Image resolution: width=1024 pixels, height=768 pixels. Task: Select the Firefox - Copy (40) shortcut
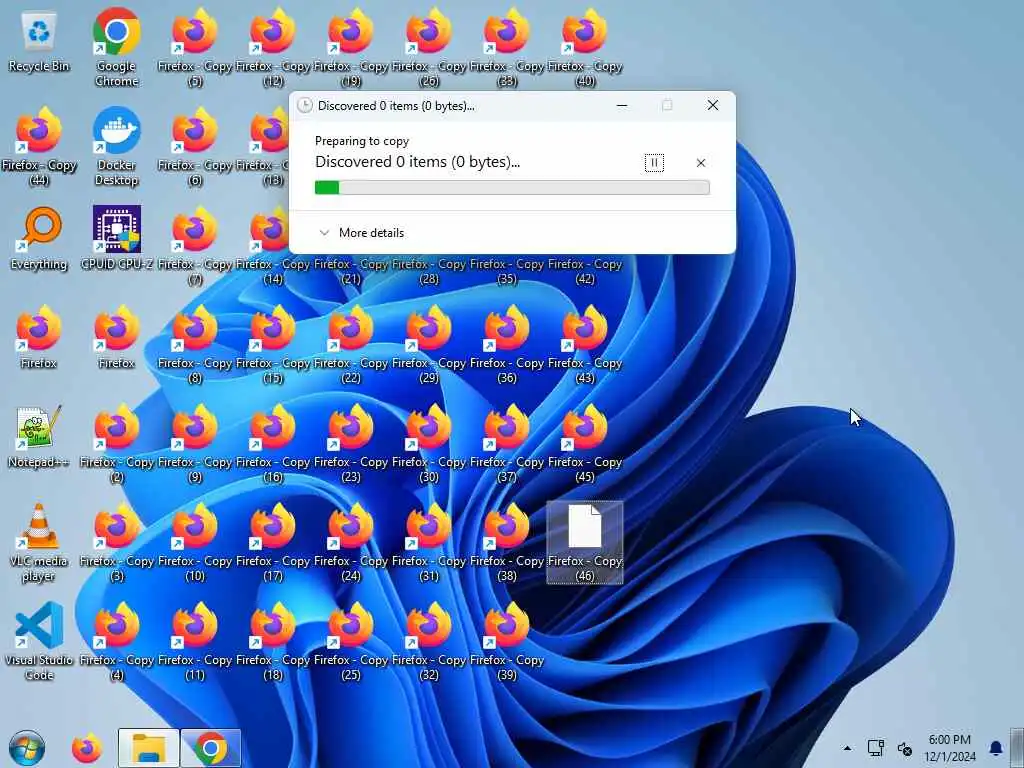pyautogui.click(x=584, y=47)
